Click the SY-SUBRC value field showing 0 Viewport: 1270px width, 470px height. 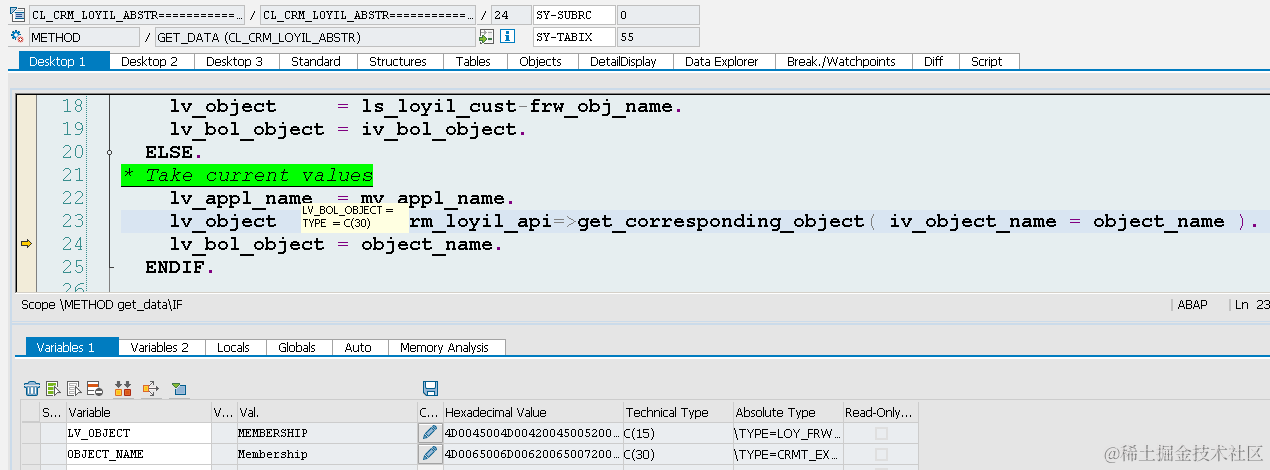pyautogui.click(x=658, y=15)
